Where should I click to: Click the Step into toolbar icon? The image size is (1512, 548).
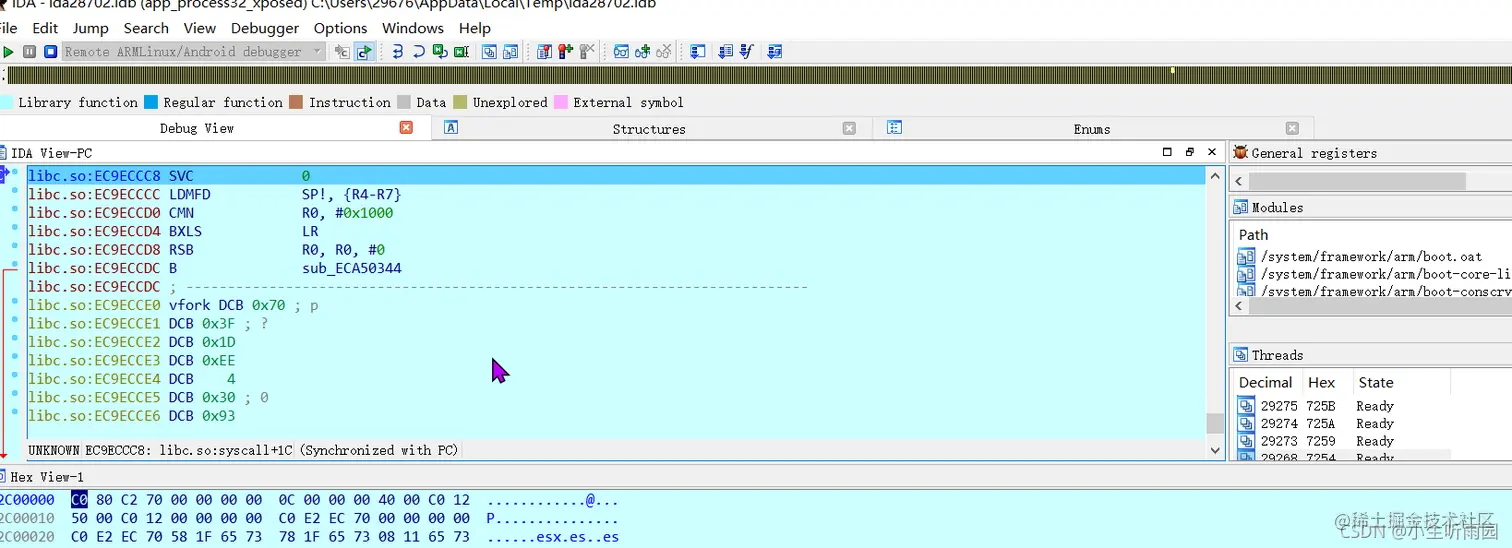[398, 51]
